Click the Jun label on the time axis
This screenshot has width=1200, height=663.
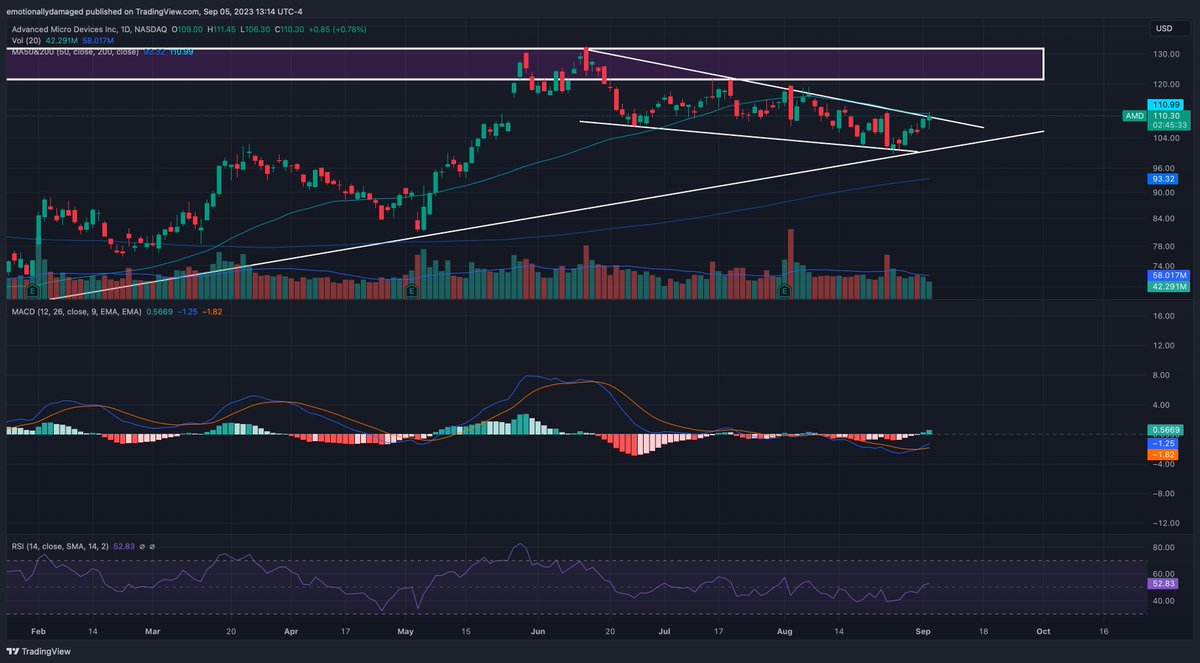click(540, 631)
